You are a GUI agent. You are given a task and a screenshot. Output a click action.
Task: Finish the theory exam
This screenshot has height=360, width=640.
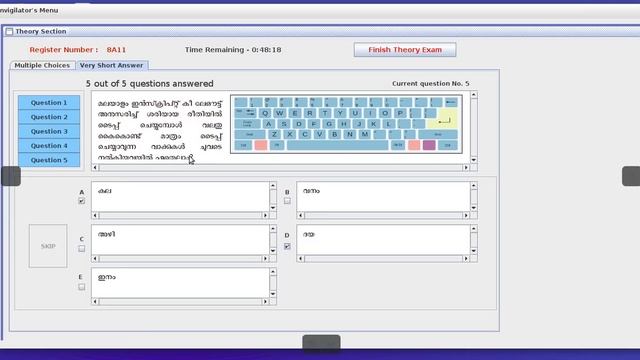pyautogui.click(x=405, y=50)
